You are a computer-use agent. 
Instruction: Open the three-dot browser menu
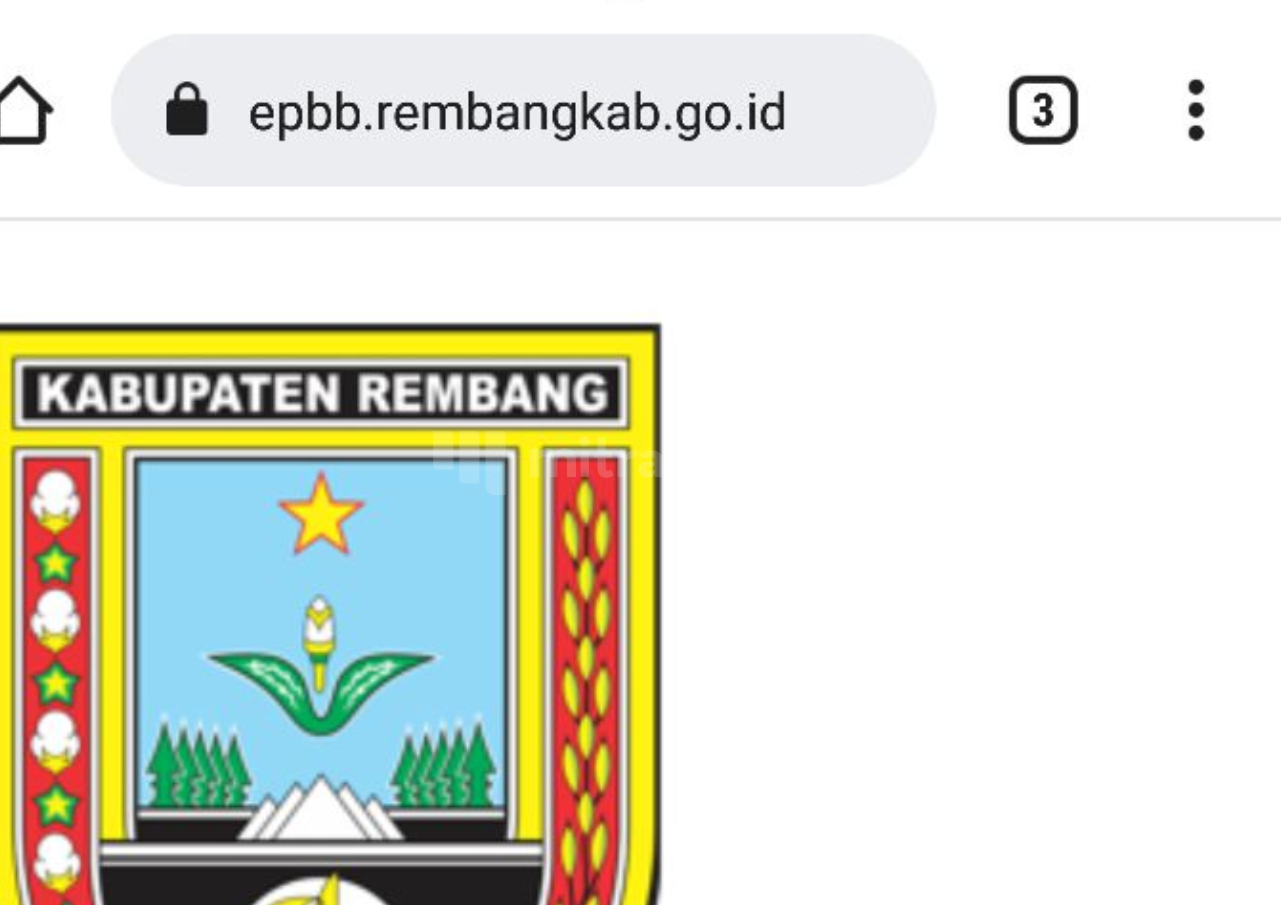[x=1196, y=110]
